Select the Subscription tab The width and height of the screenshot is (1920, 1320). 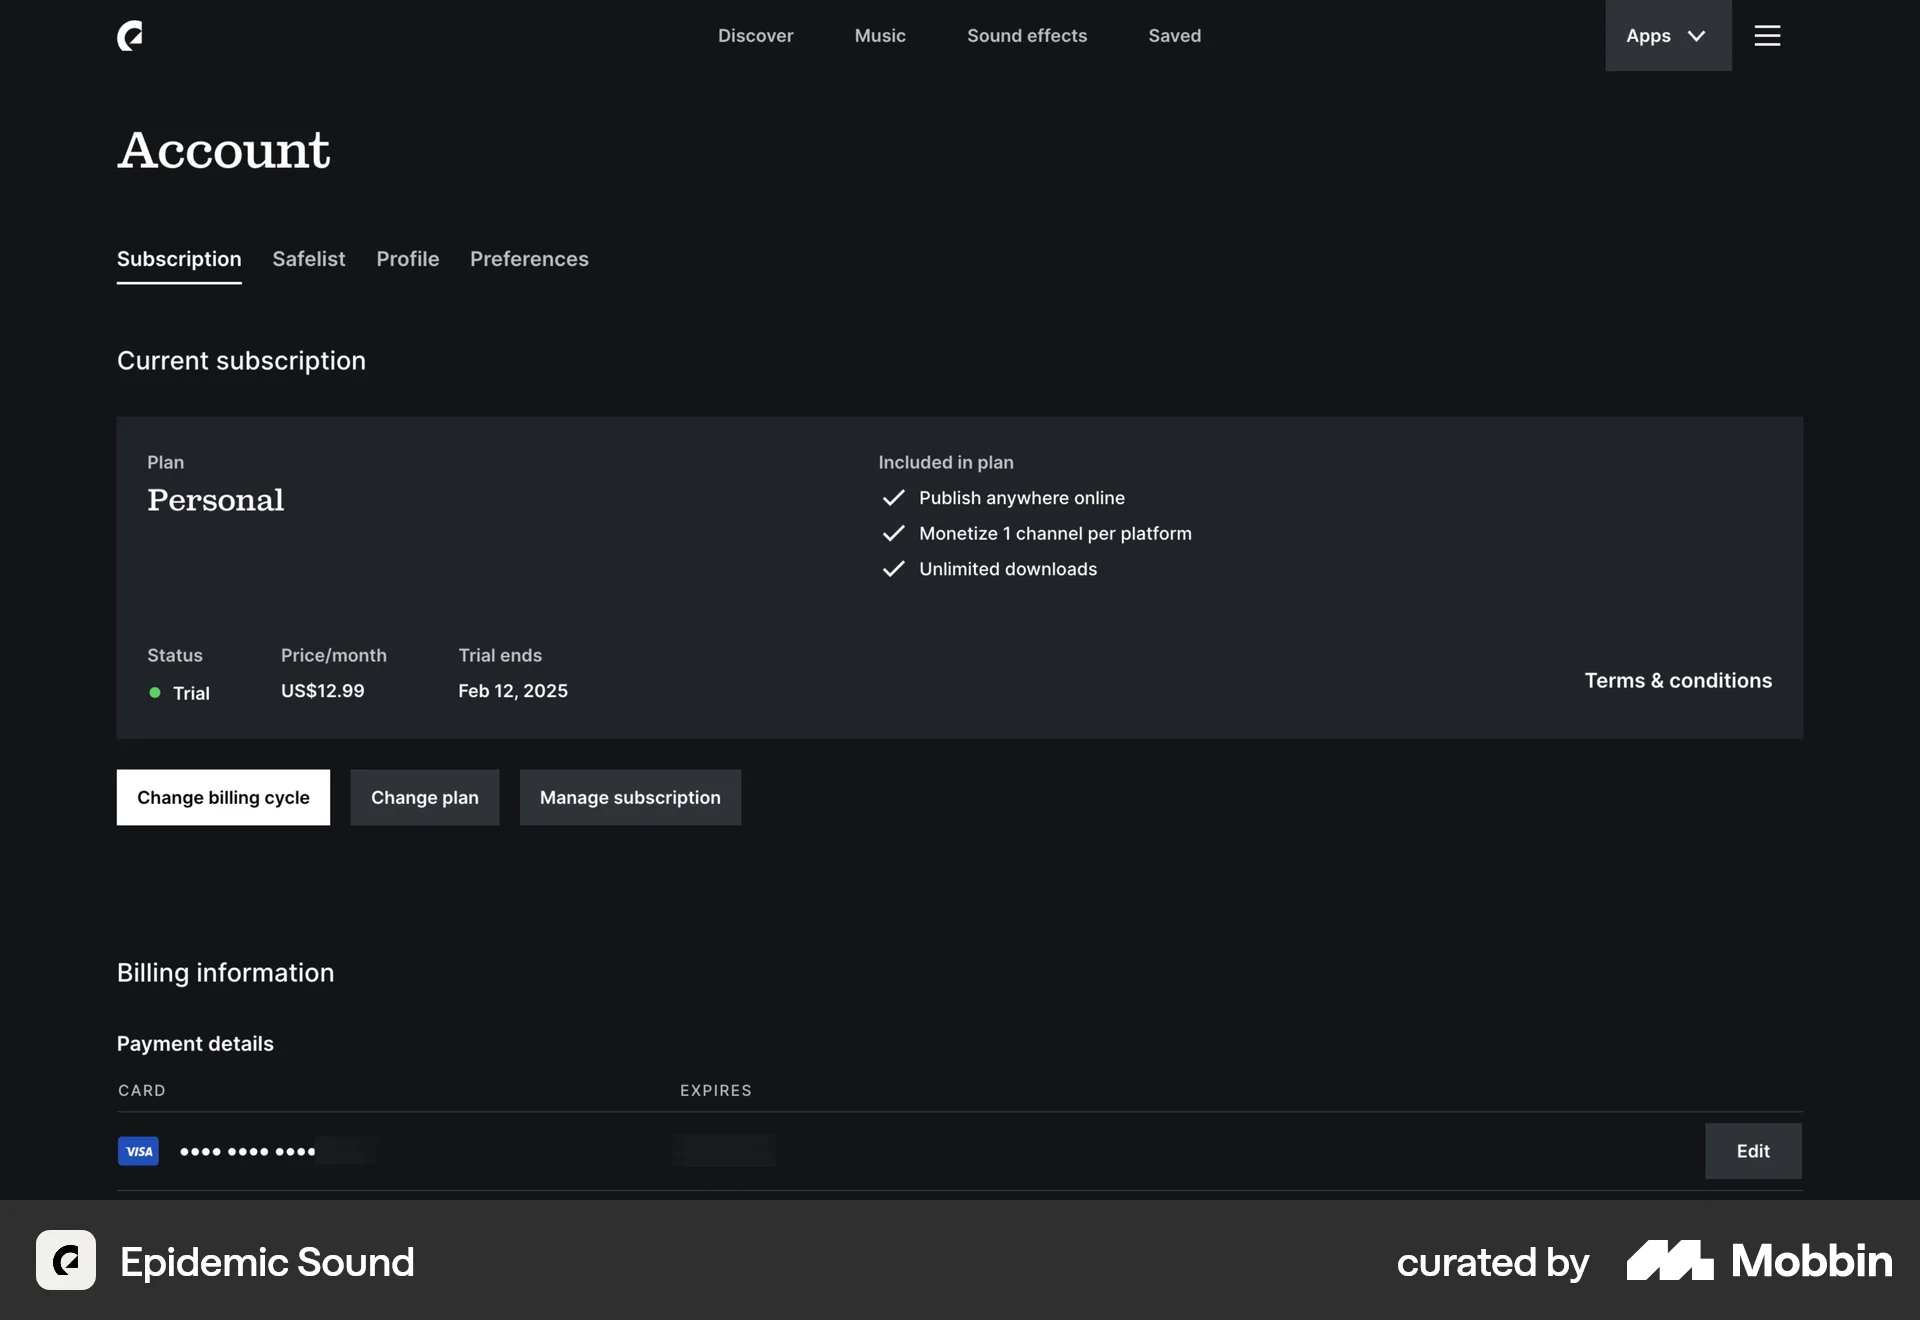pyautogui.click(x=179, y=259)
